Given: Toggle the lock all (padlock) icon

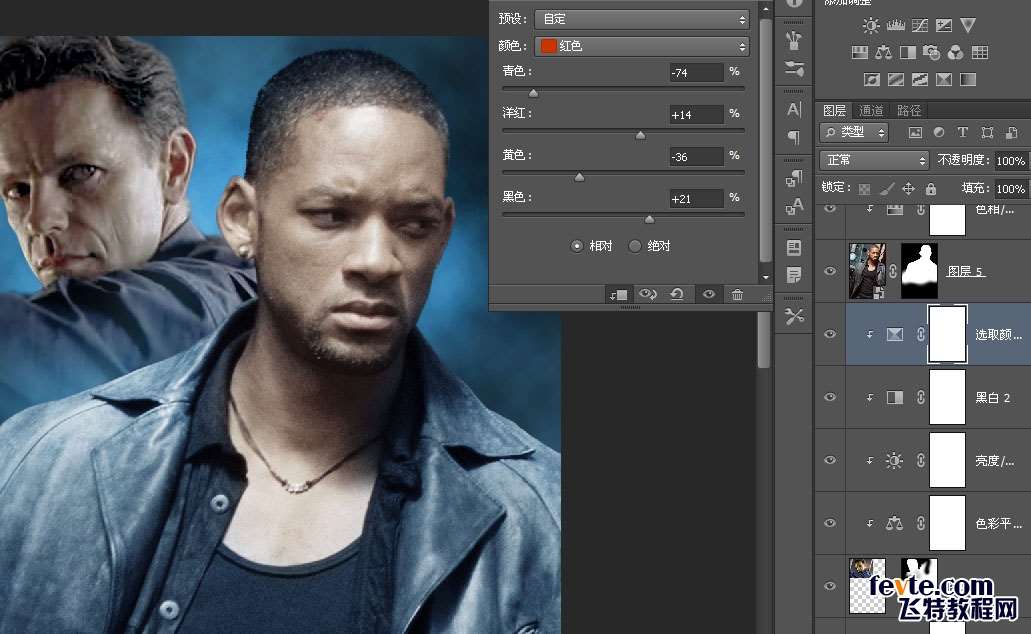Looking at the screenshot, I should 931,189.
